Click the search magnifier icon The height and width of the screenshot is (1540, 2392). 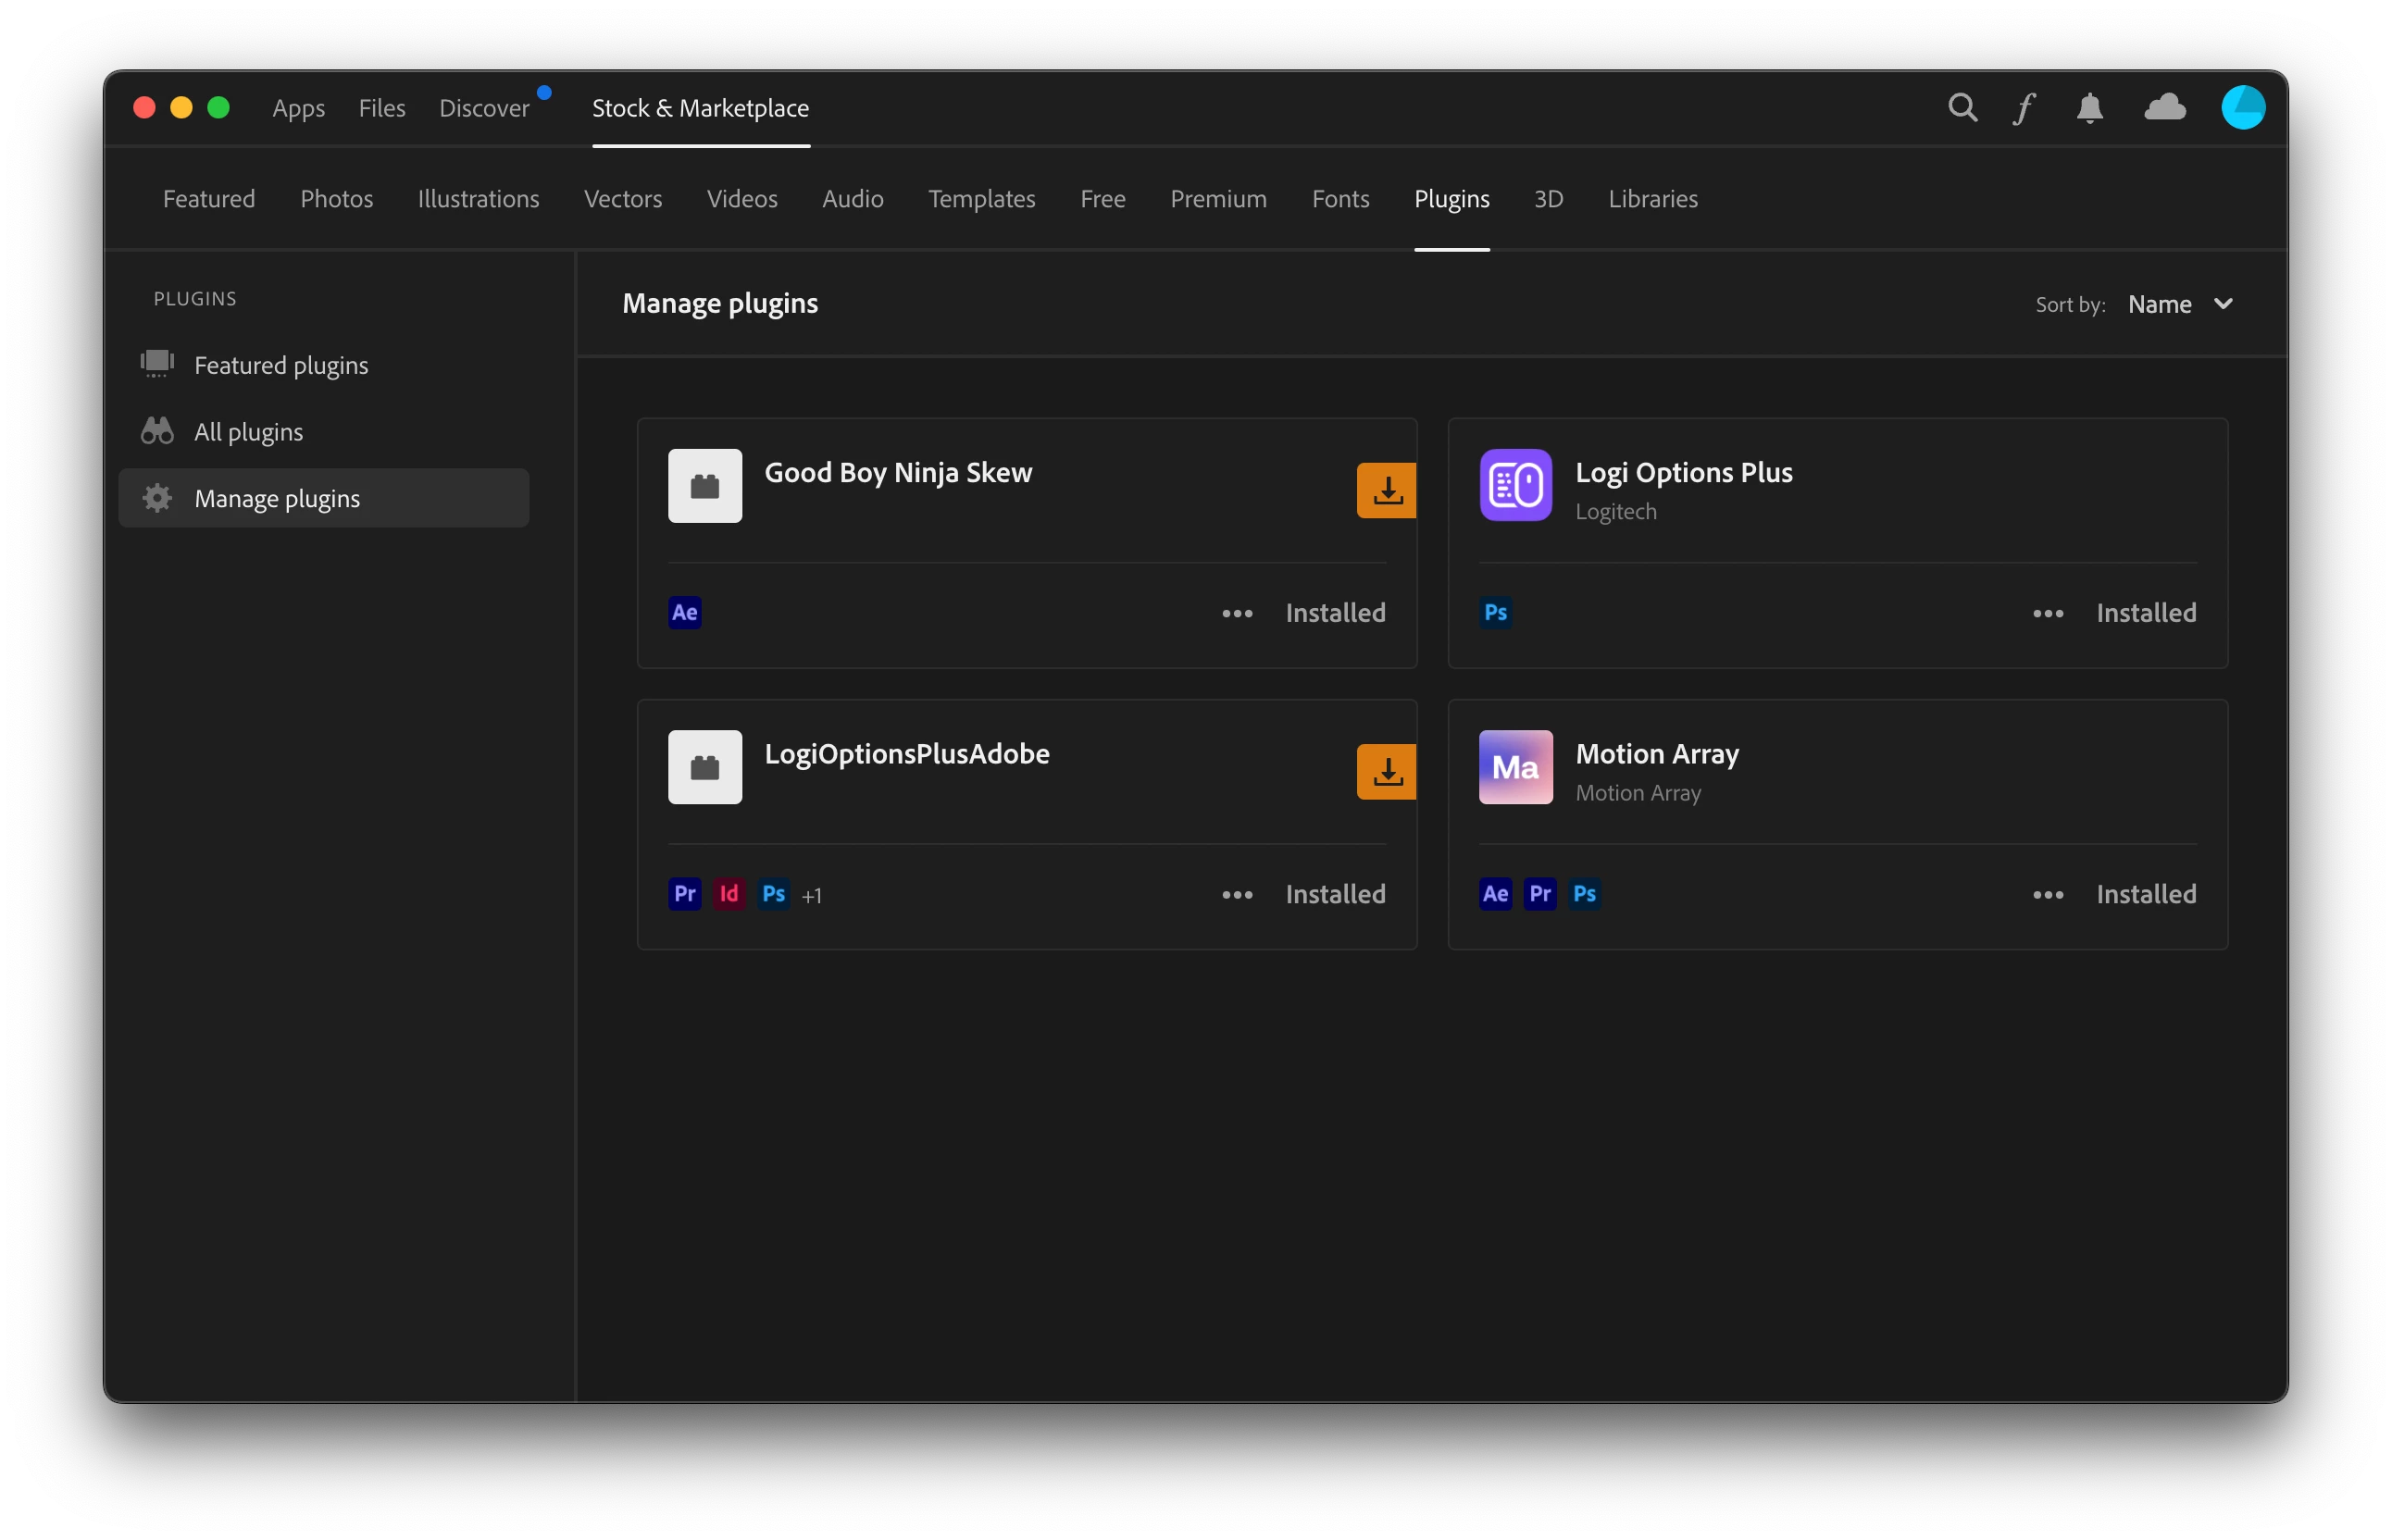(1962, 107)
